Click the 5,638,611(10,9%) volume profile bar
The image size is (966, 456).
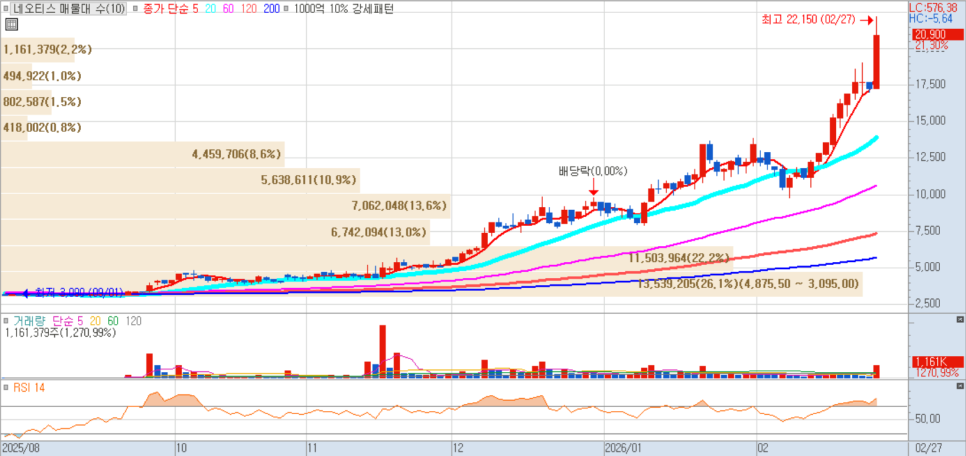coord(180,179)
